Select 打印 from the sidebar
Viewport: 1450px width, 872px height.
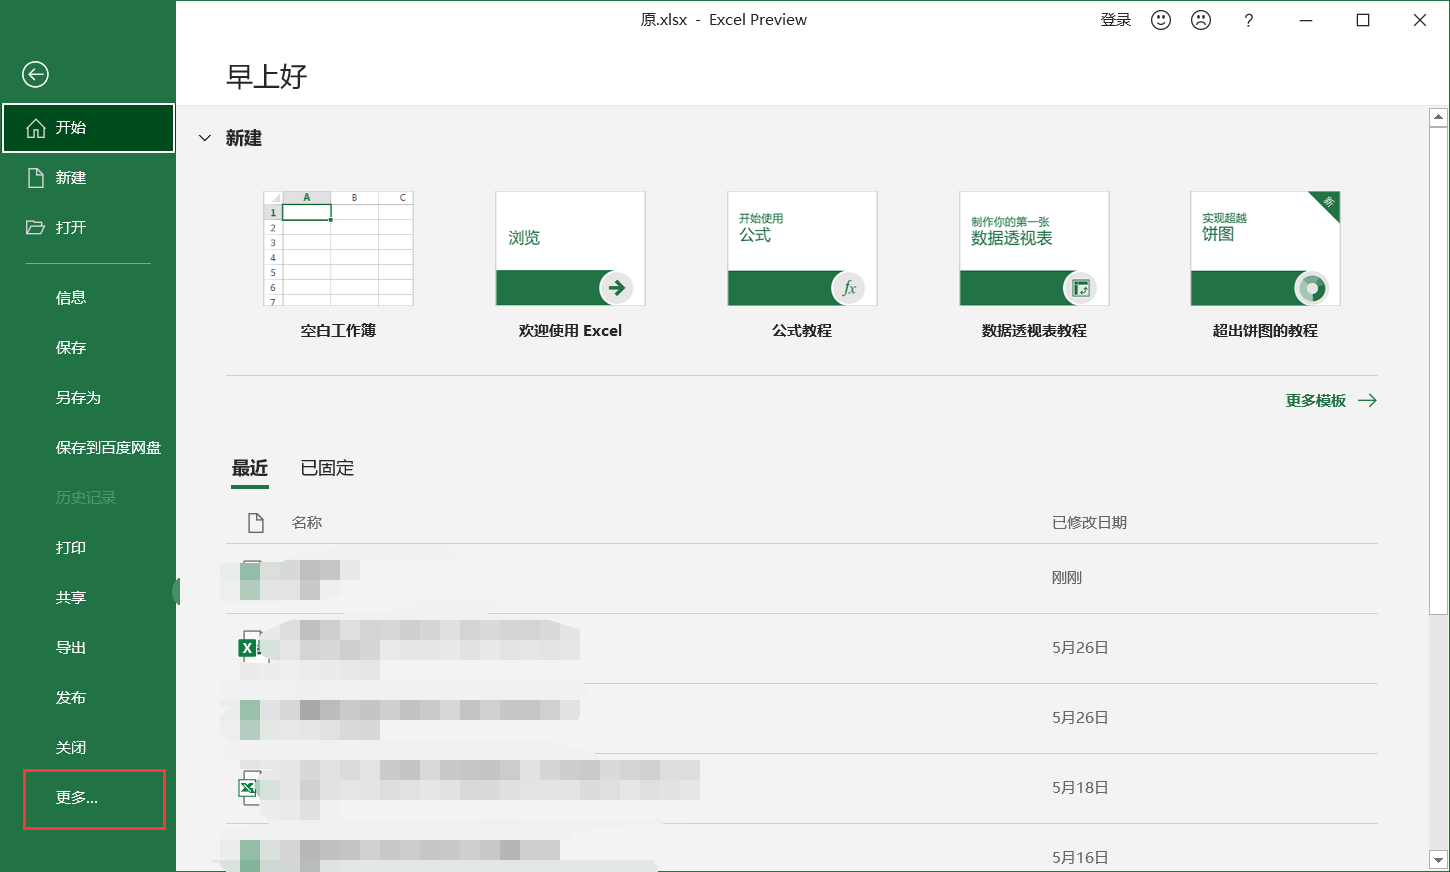71,547
